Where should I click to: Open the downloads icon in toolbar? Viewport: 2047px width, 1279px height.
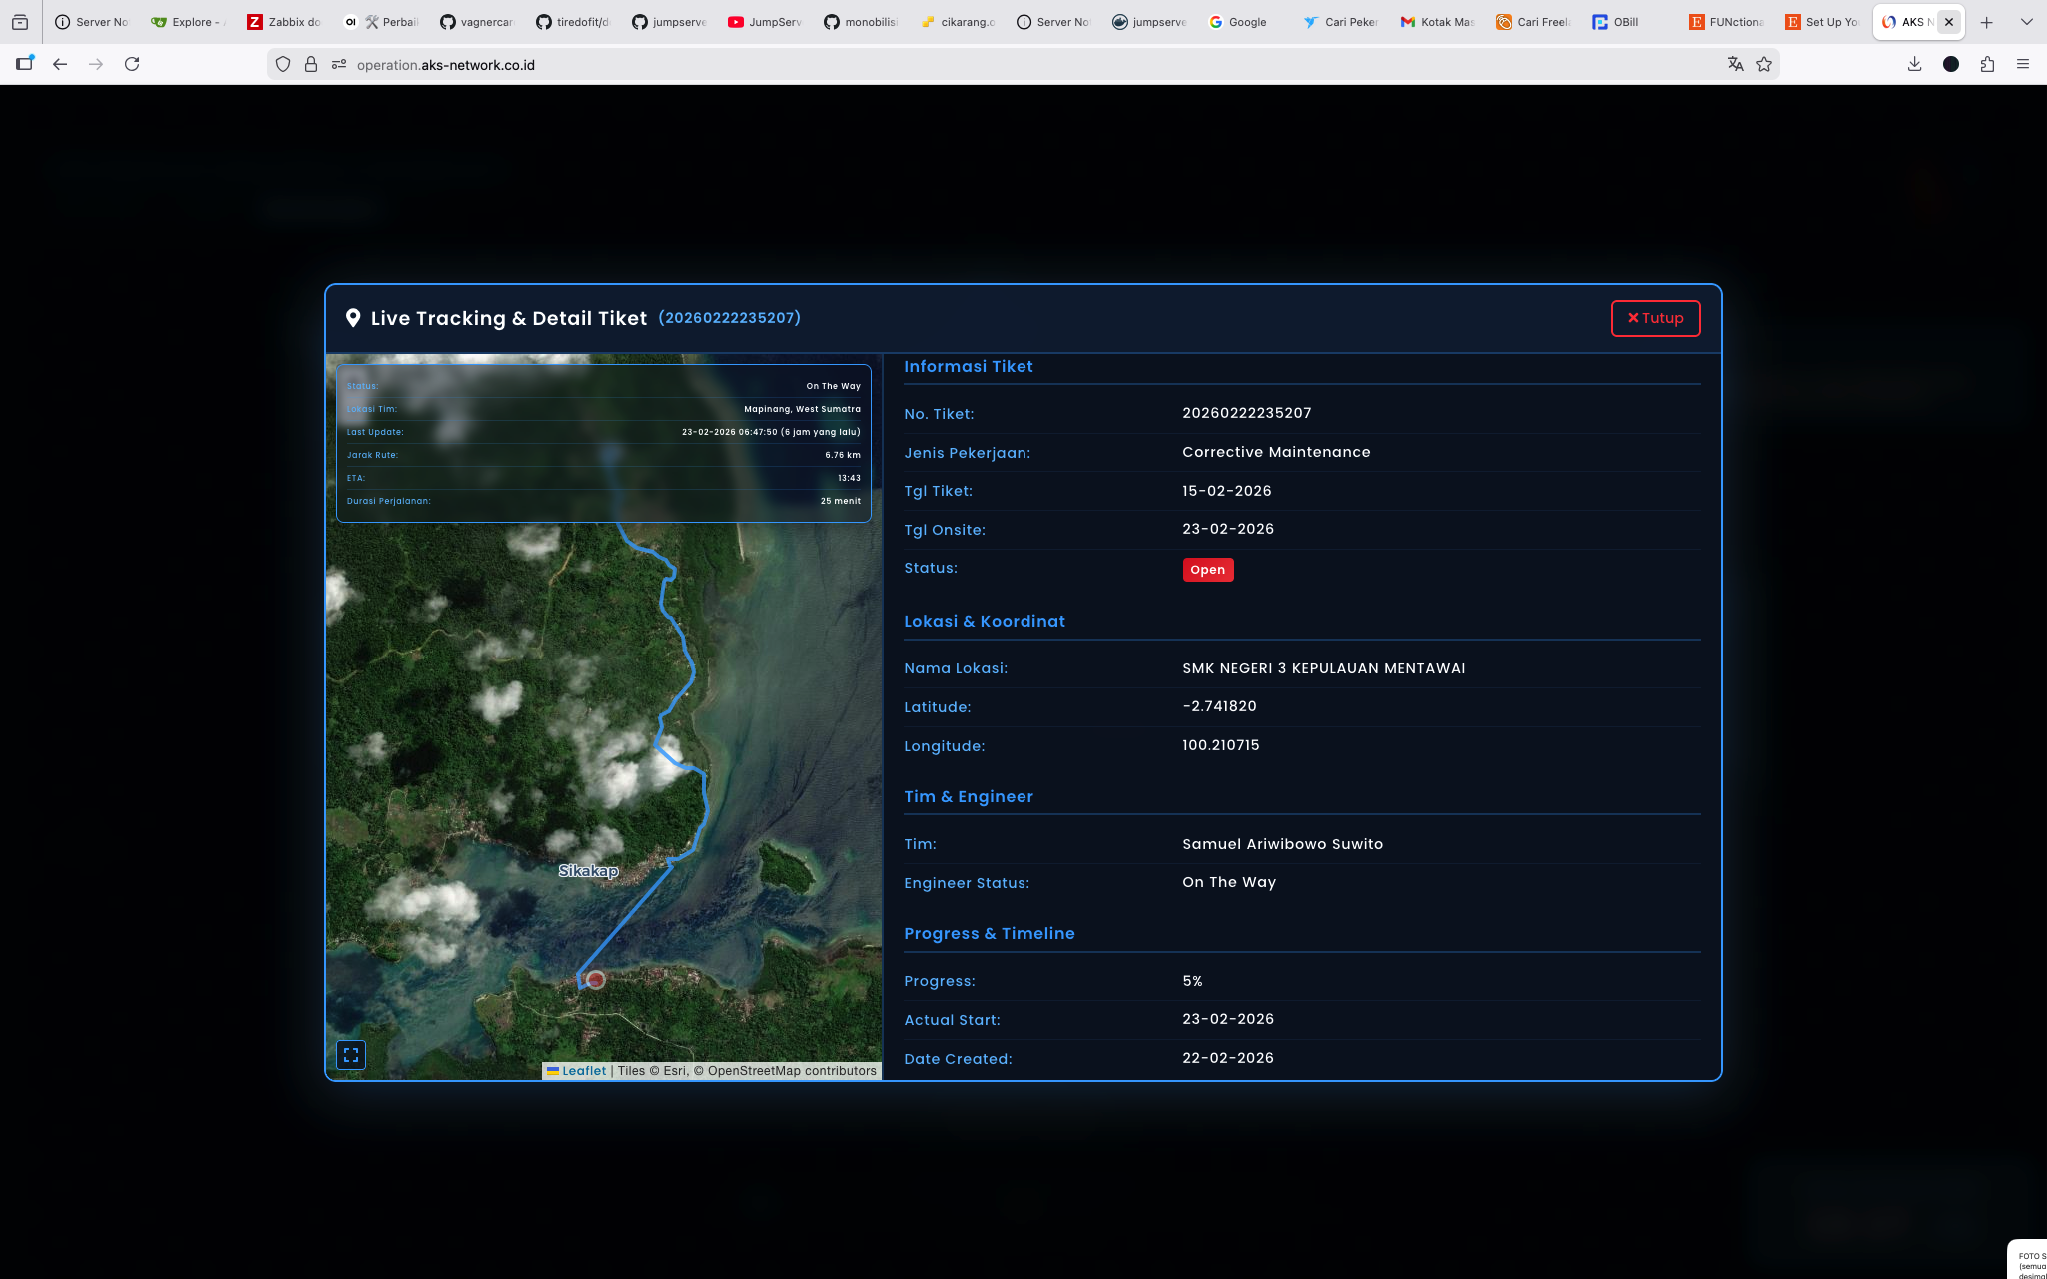point(1914,64)
